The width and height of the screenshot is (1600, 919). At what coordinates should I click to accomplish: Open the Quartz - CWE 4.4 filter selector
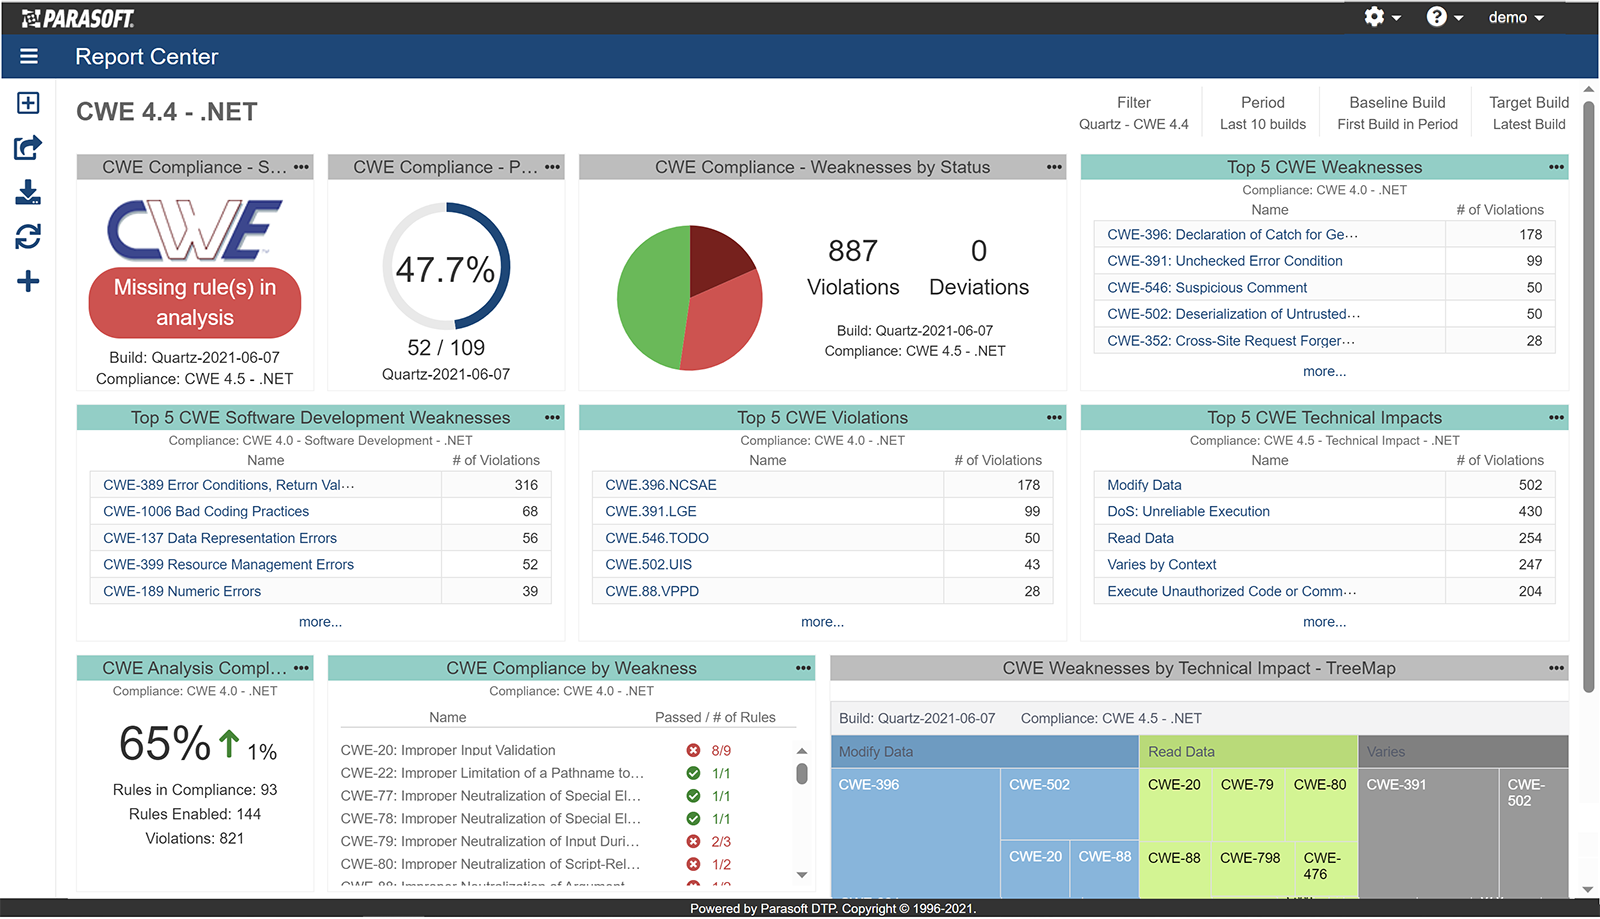click(x=1133, y=124)
